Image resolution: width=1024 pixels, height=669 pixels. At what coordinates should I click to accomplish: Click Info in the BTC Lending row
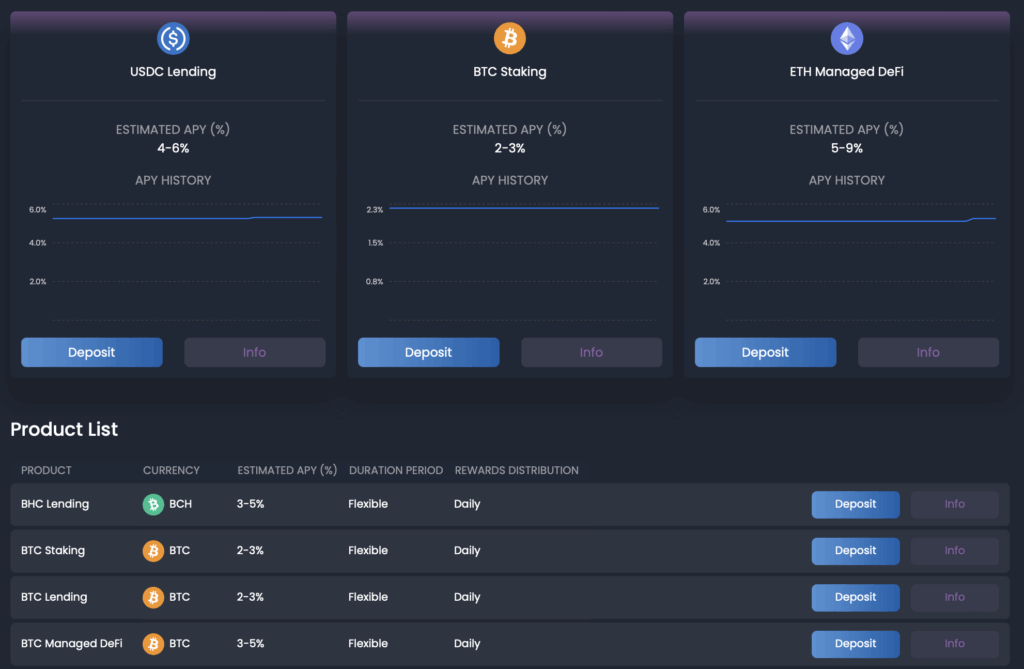955,597
